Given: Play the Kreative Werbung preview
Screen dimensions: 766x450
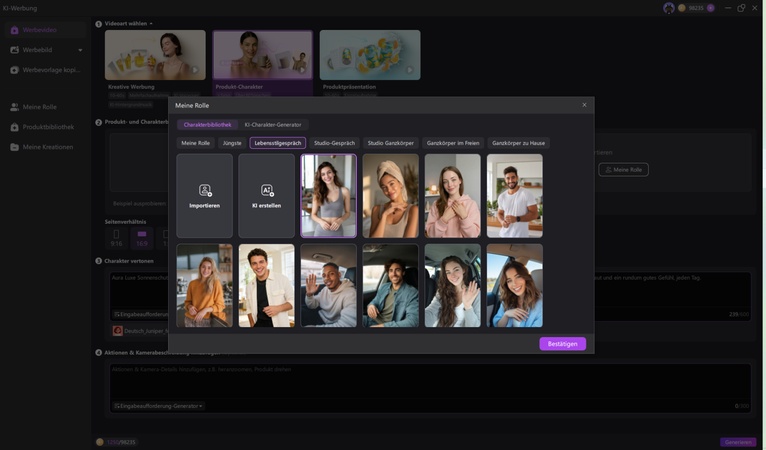Looking at the screenshot, I should (195, 70).
